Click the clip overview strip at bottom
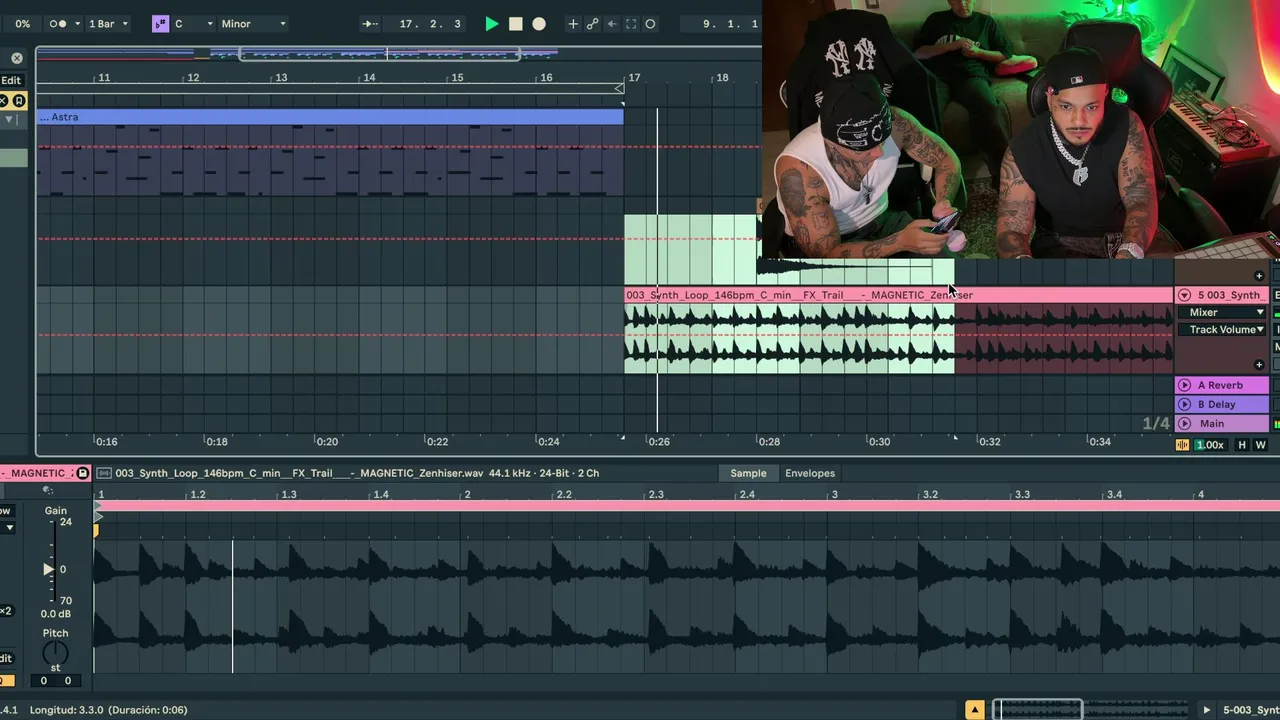 click(1090, 710)
